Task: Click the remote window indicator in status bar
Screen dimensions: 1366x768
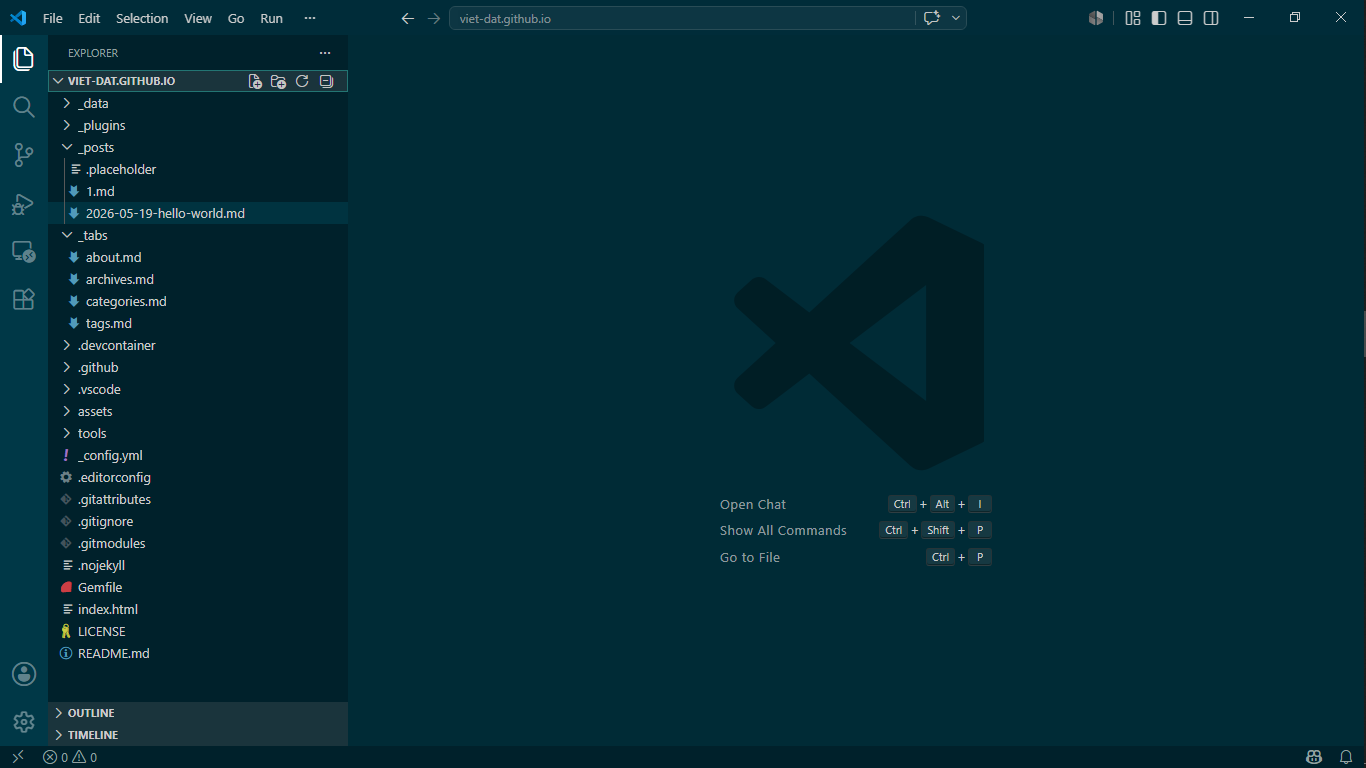Action: 18,757
